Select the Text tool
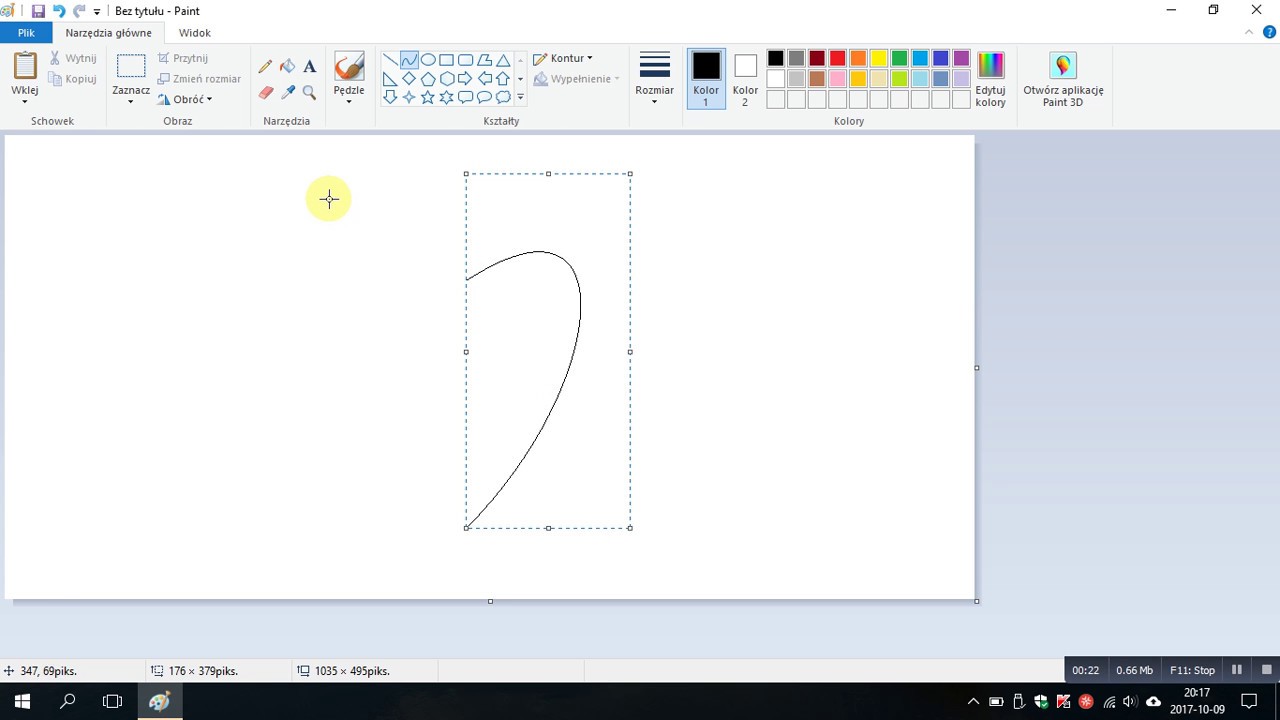The width and height of the screenshot is (1280, 720). (x=310, y=66)
